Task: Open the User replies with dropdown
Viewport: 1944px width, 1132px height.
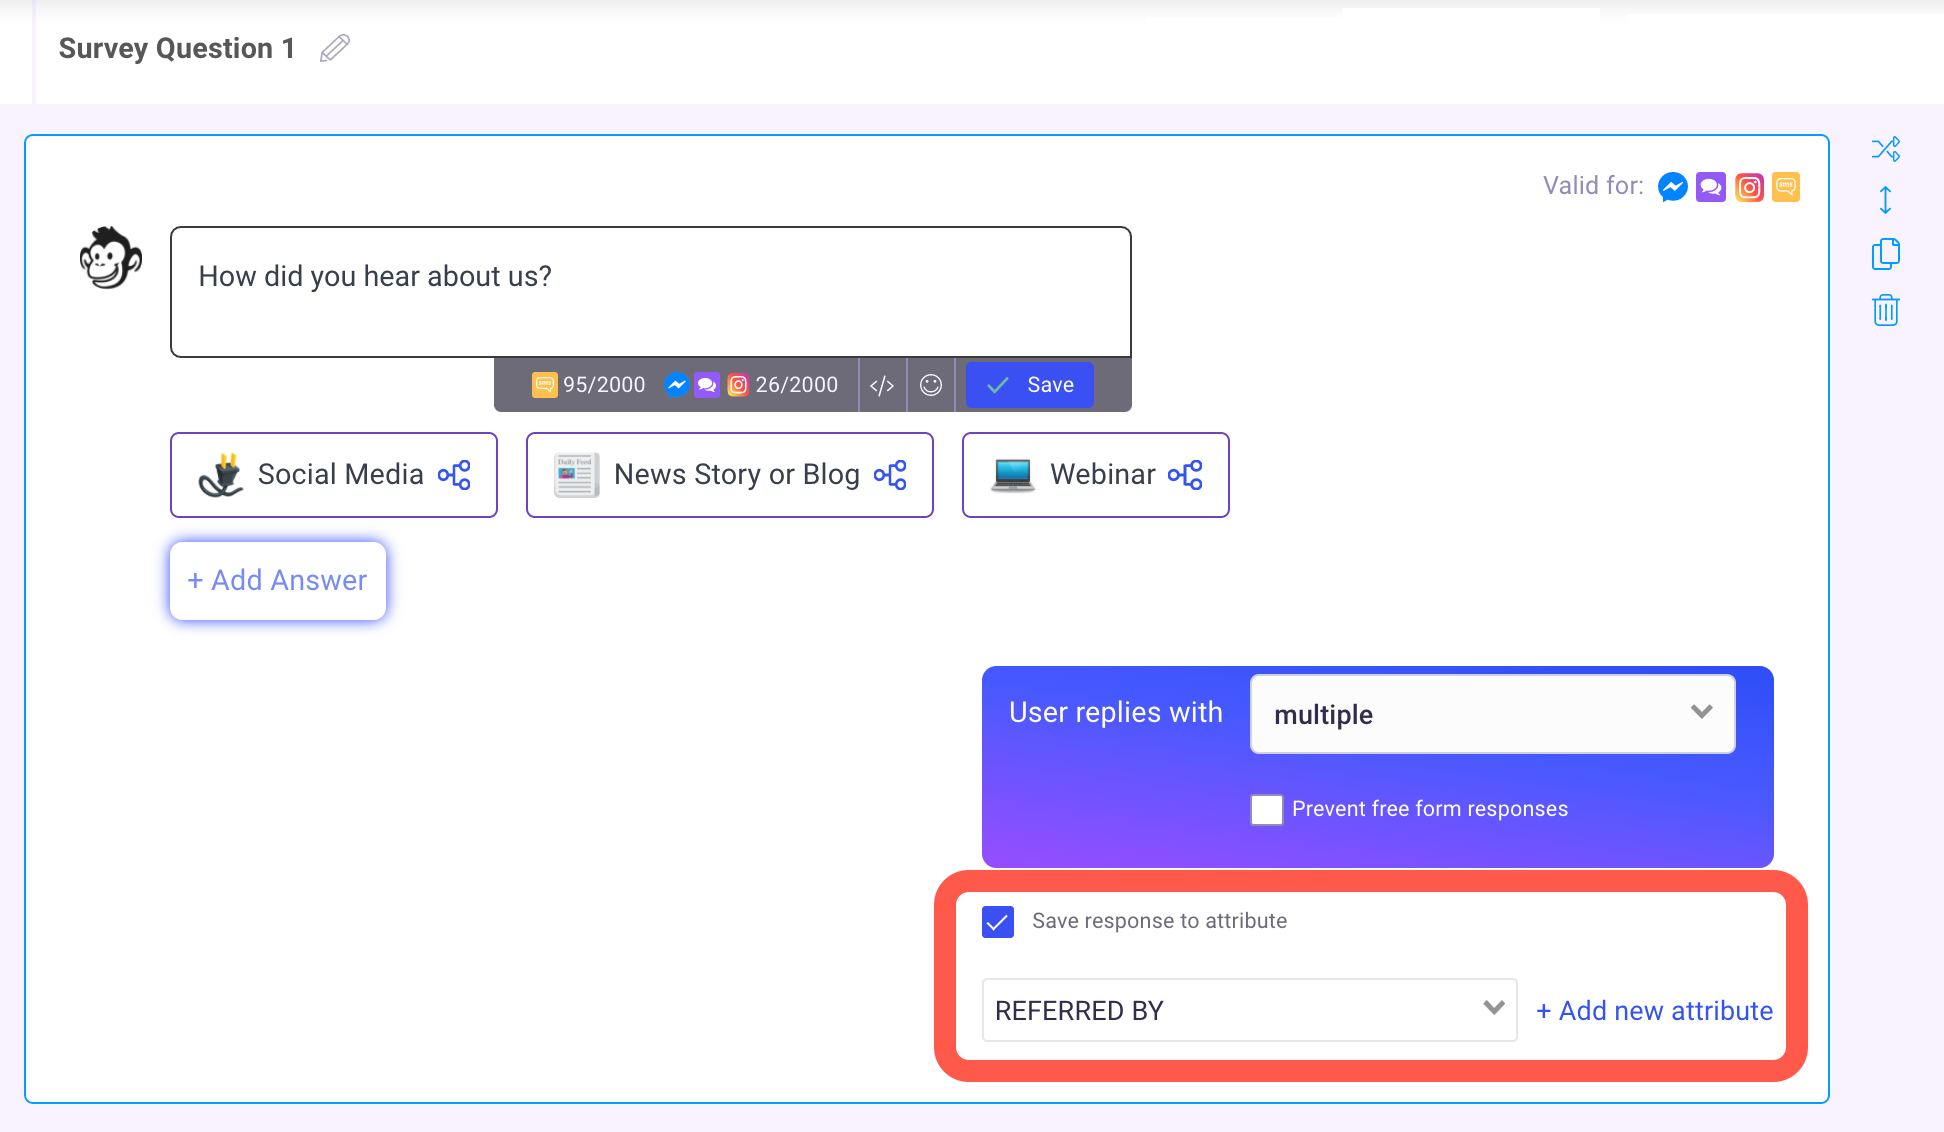Action: 1493,714
